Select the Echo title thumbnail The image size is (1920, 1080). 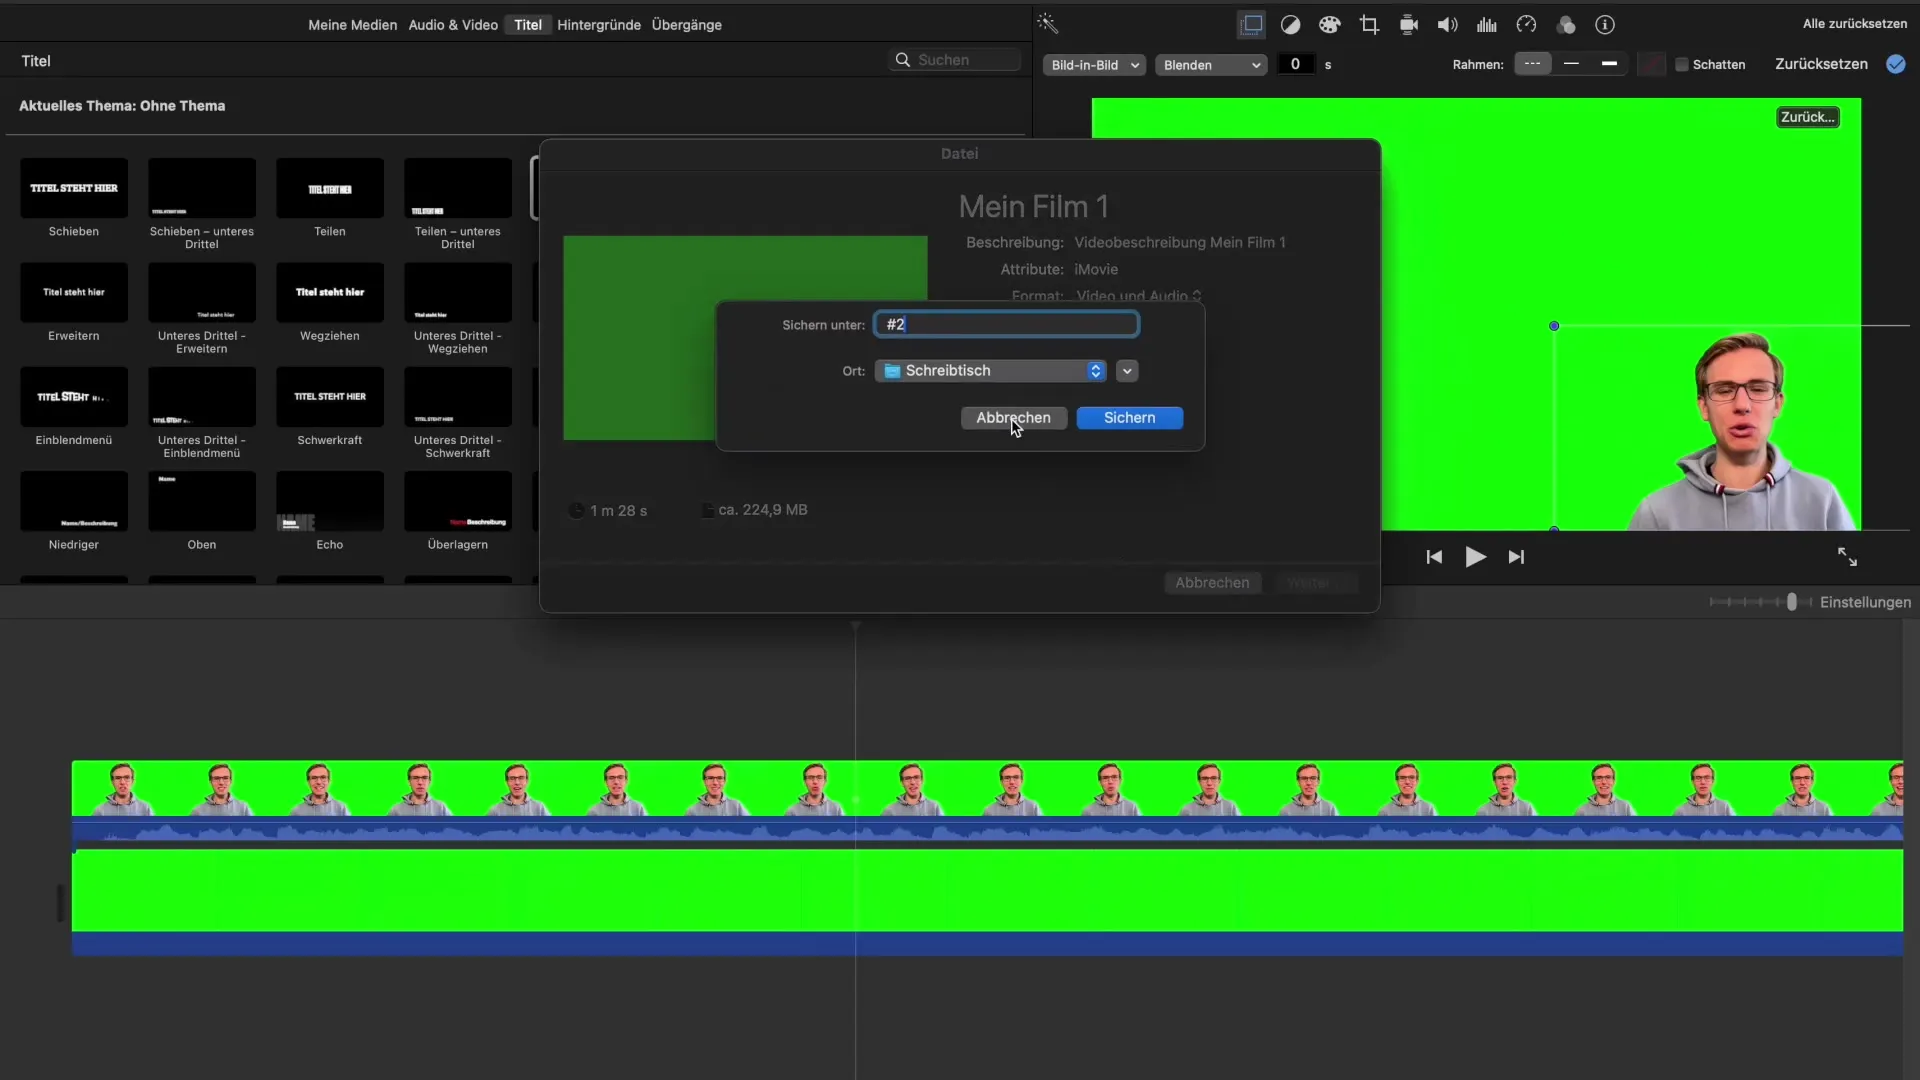[330, 501]
